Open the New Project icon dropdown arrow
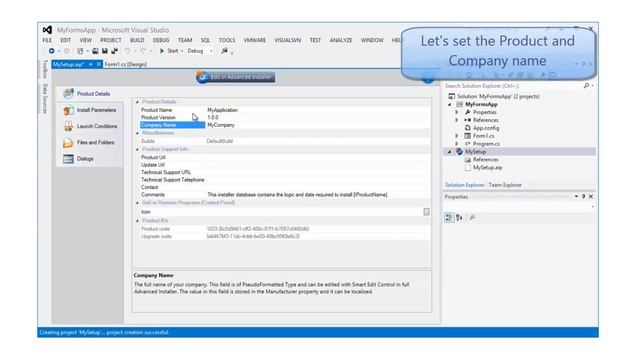Viewport: 640px width, 360px height. point(87,51)
